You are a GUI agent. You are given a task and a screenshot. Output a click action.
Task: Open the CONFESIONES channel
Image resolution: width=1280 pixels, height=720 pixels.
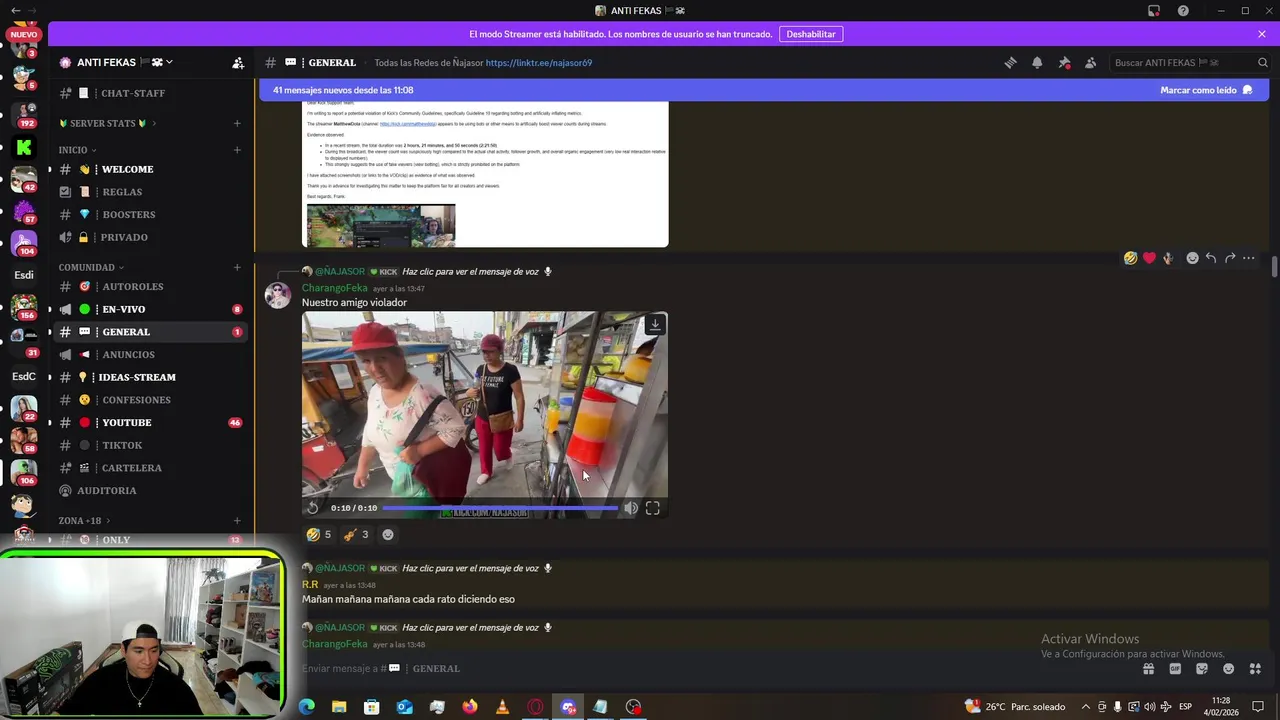150,400
